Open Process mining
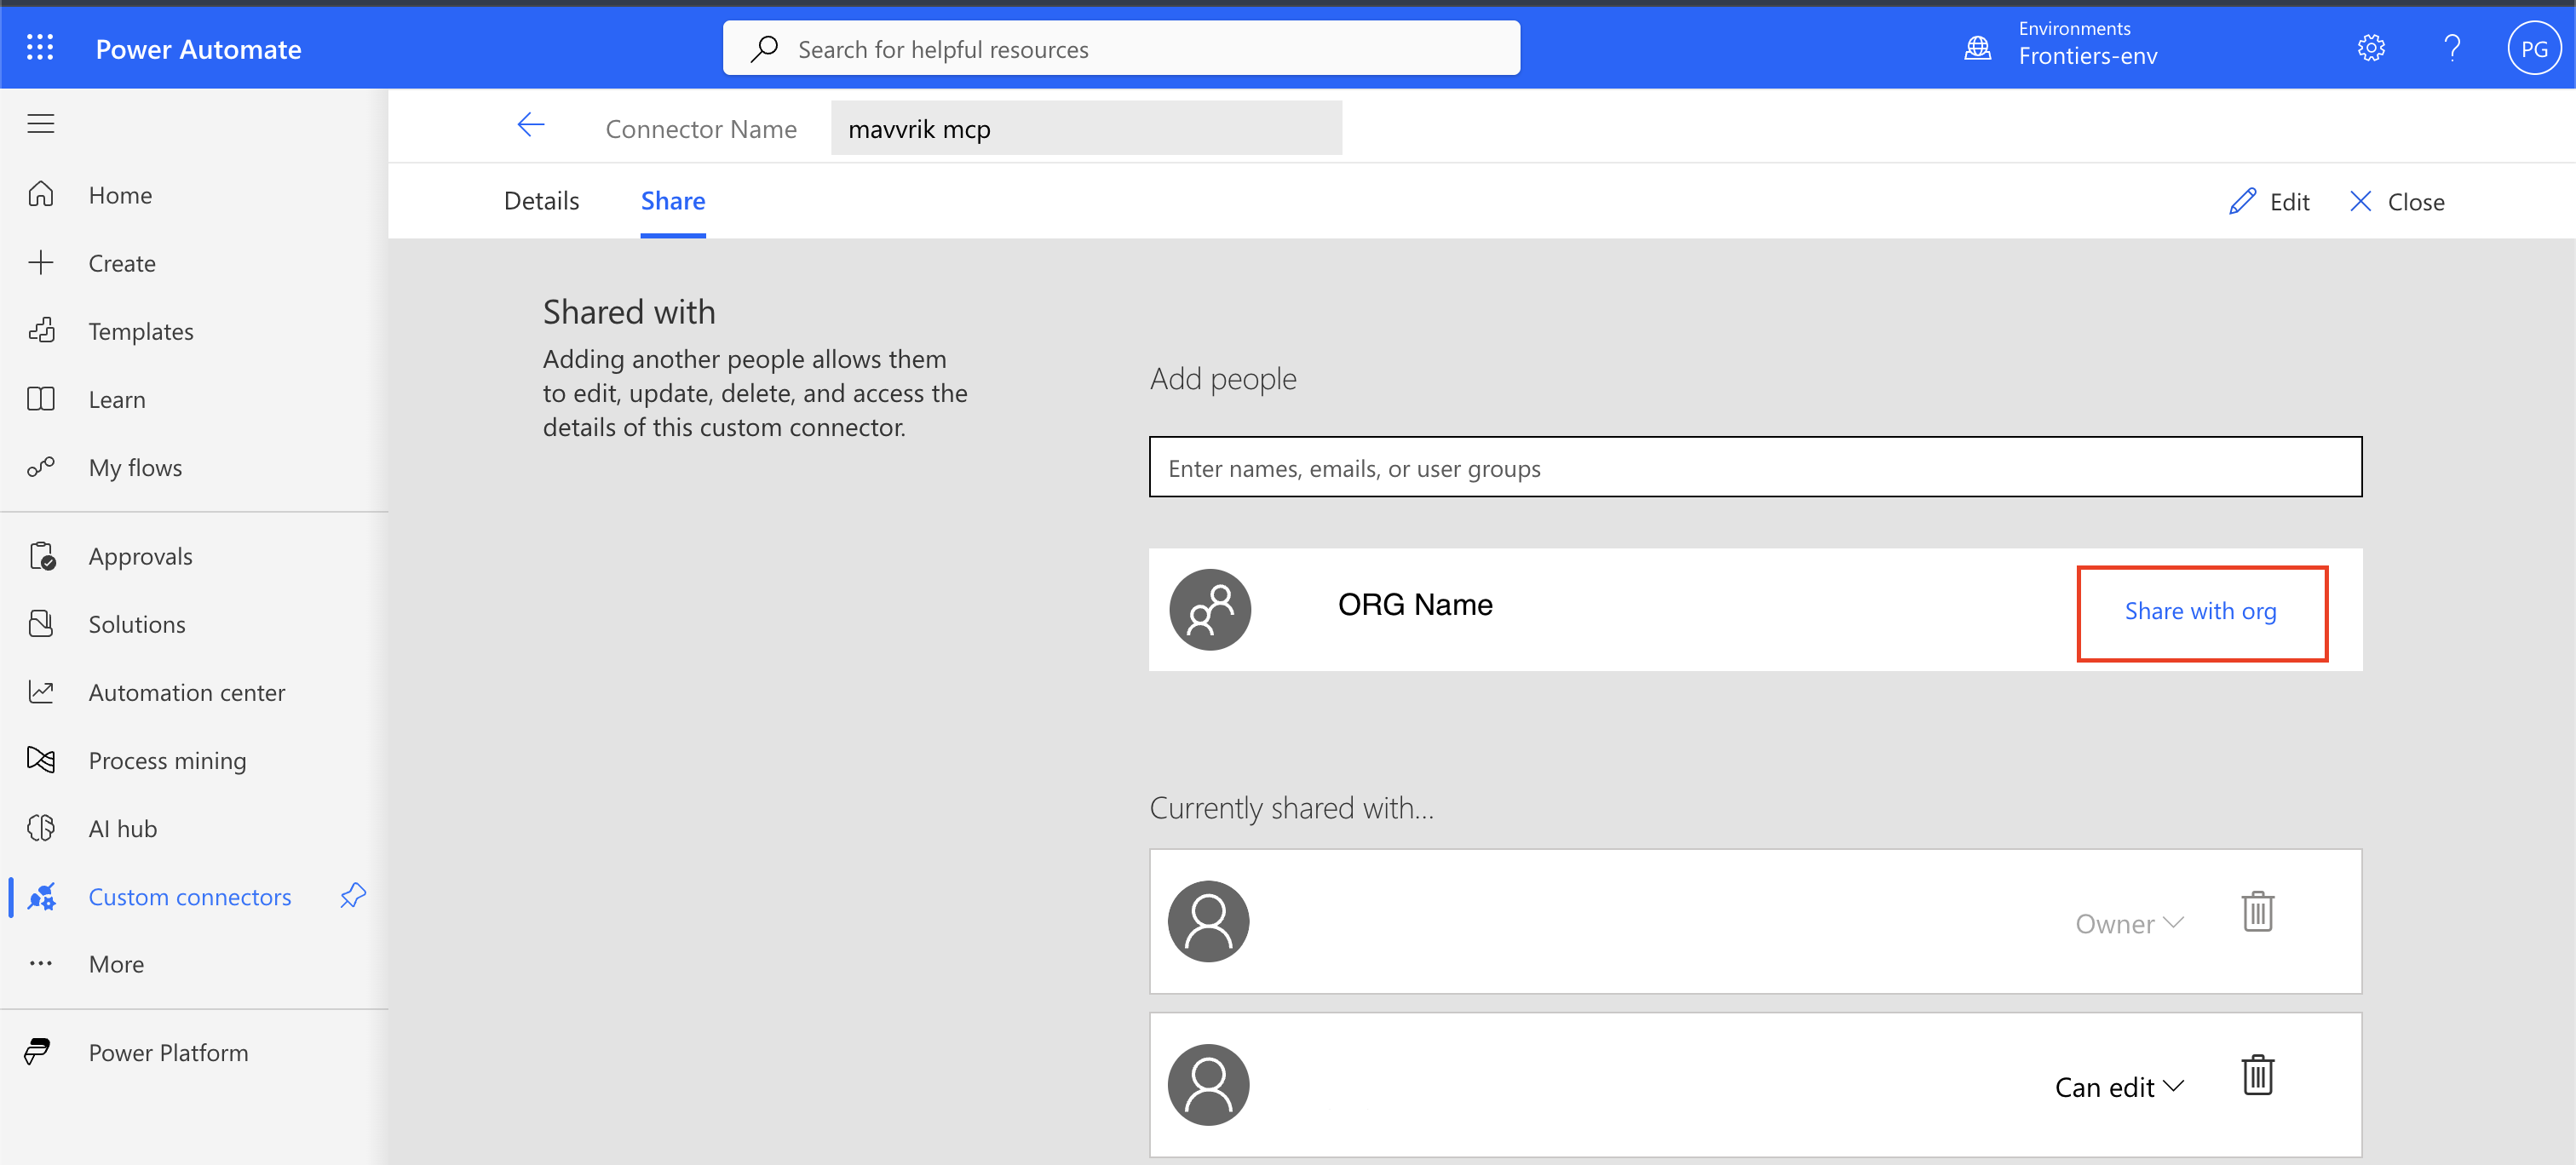Screen dimensions: 2576x1165 (x=167, y=761)
